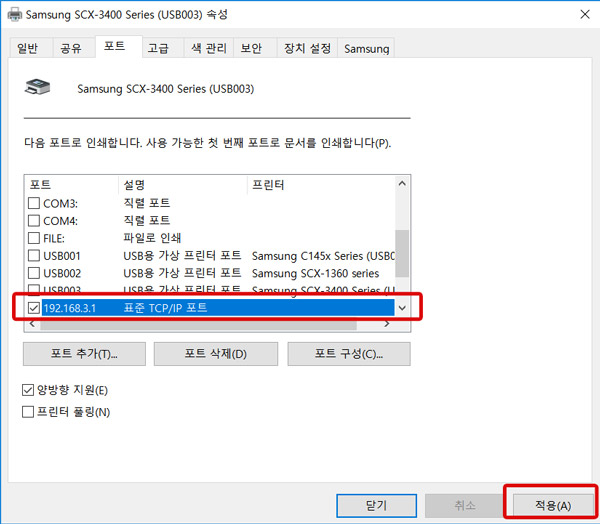Image resolution: width=600 pixels, height=524 pixels.
Task: Select the 표준 TCP/IP 포트 description cell
Action: pyautogui.click(x=165, y=308)
